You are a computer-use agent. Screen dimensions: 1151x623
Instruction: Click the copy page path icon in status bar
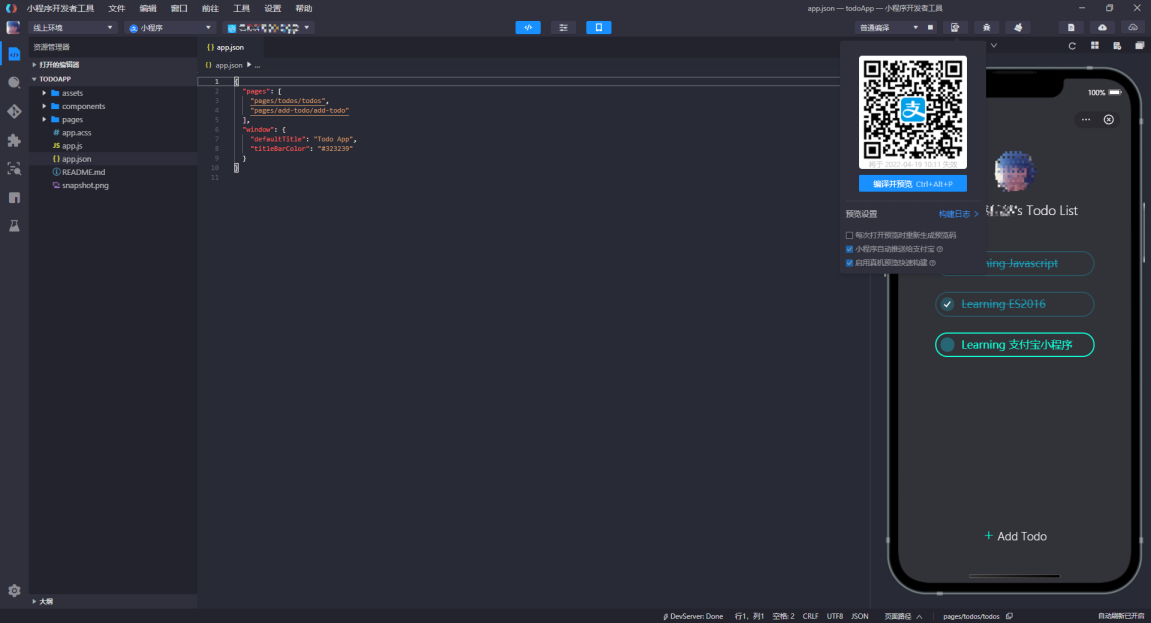click(1009, 616)
